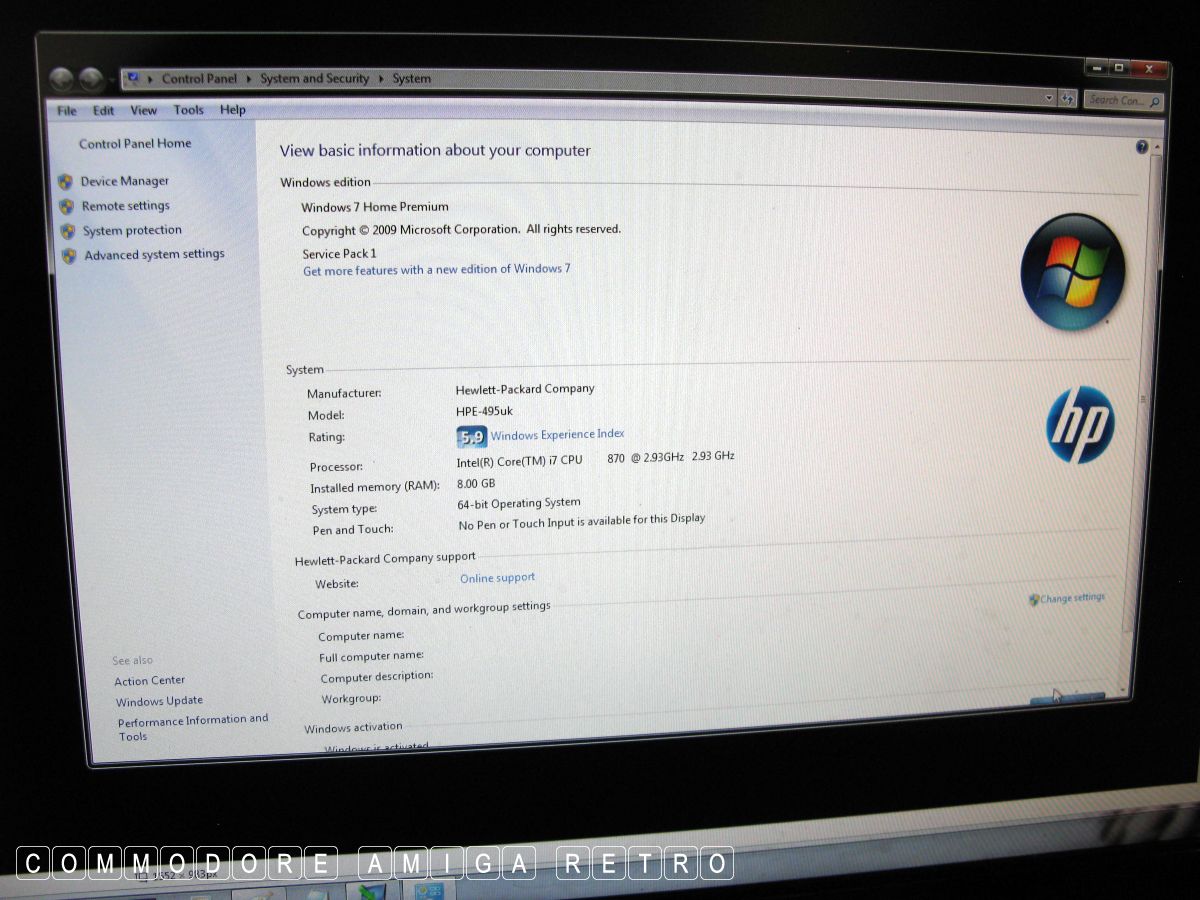Image resolution: width=1200 pixels, height=900 pixels.
Task: Click the System protection shield icon
Action: coord(68,231)
